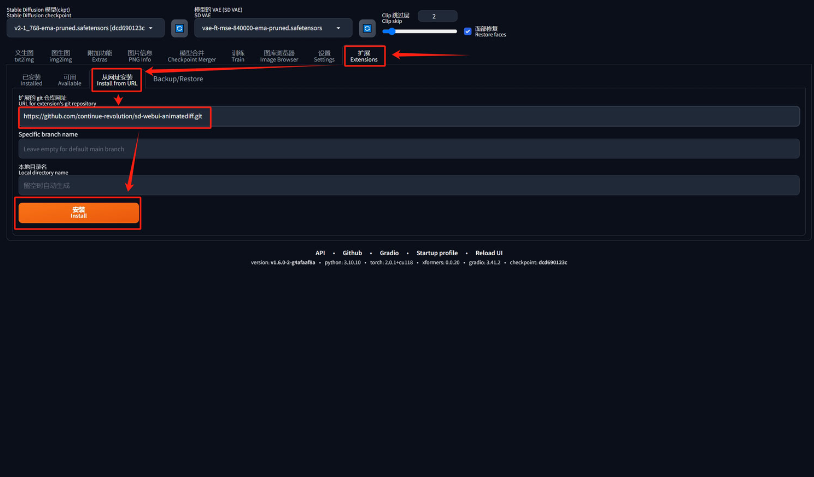Open the PNG Info tab
The image size is (814, 477).
point(140,56)
